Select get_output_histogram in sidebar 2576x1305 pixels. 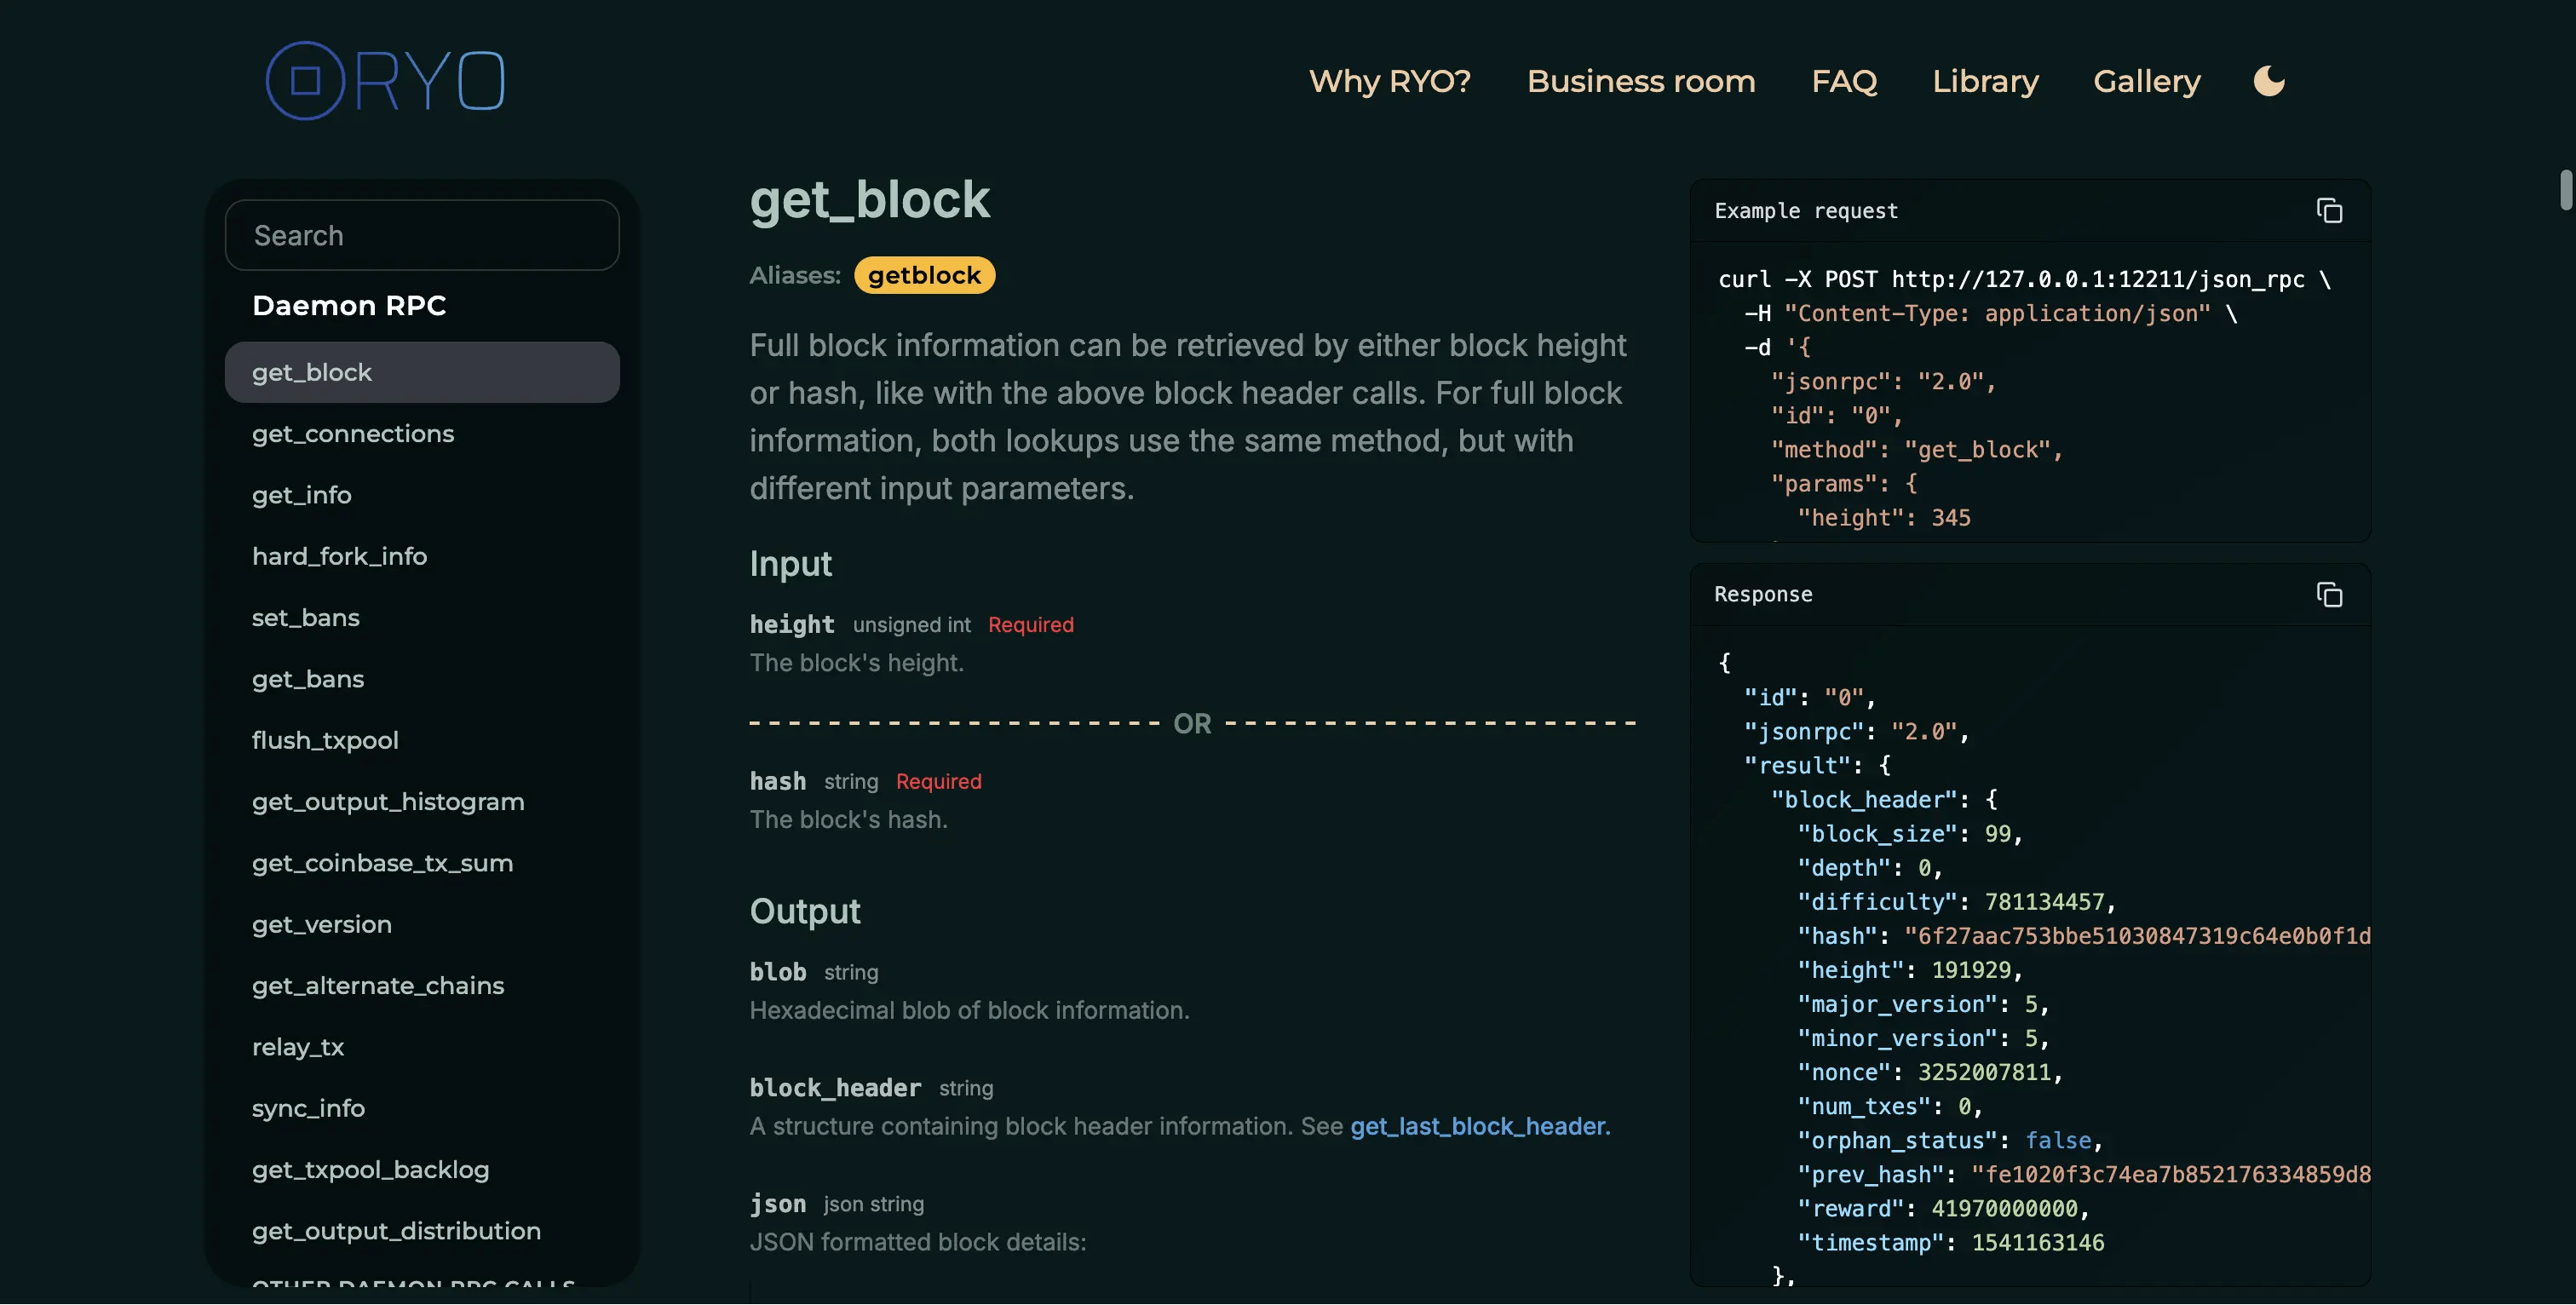(388, 801)
